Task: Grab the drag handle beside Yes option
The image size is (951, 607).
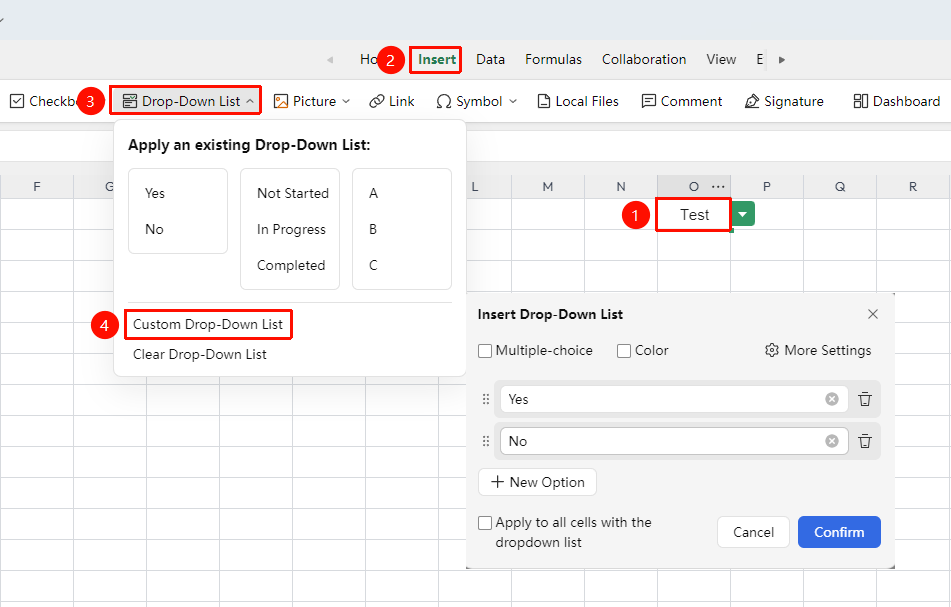Action: click(x=486, y=399)
